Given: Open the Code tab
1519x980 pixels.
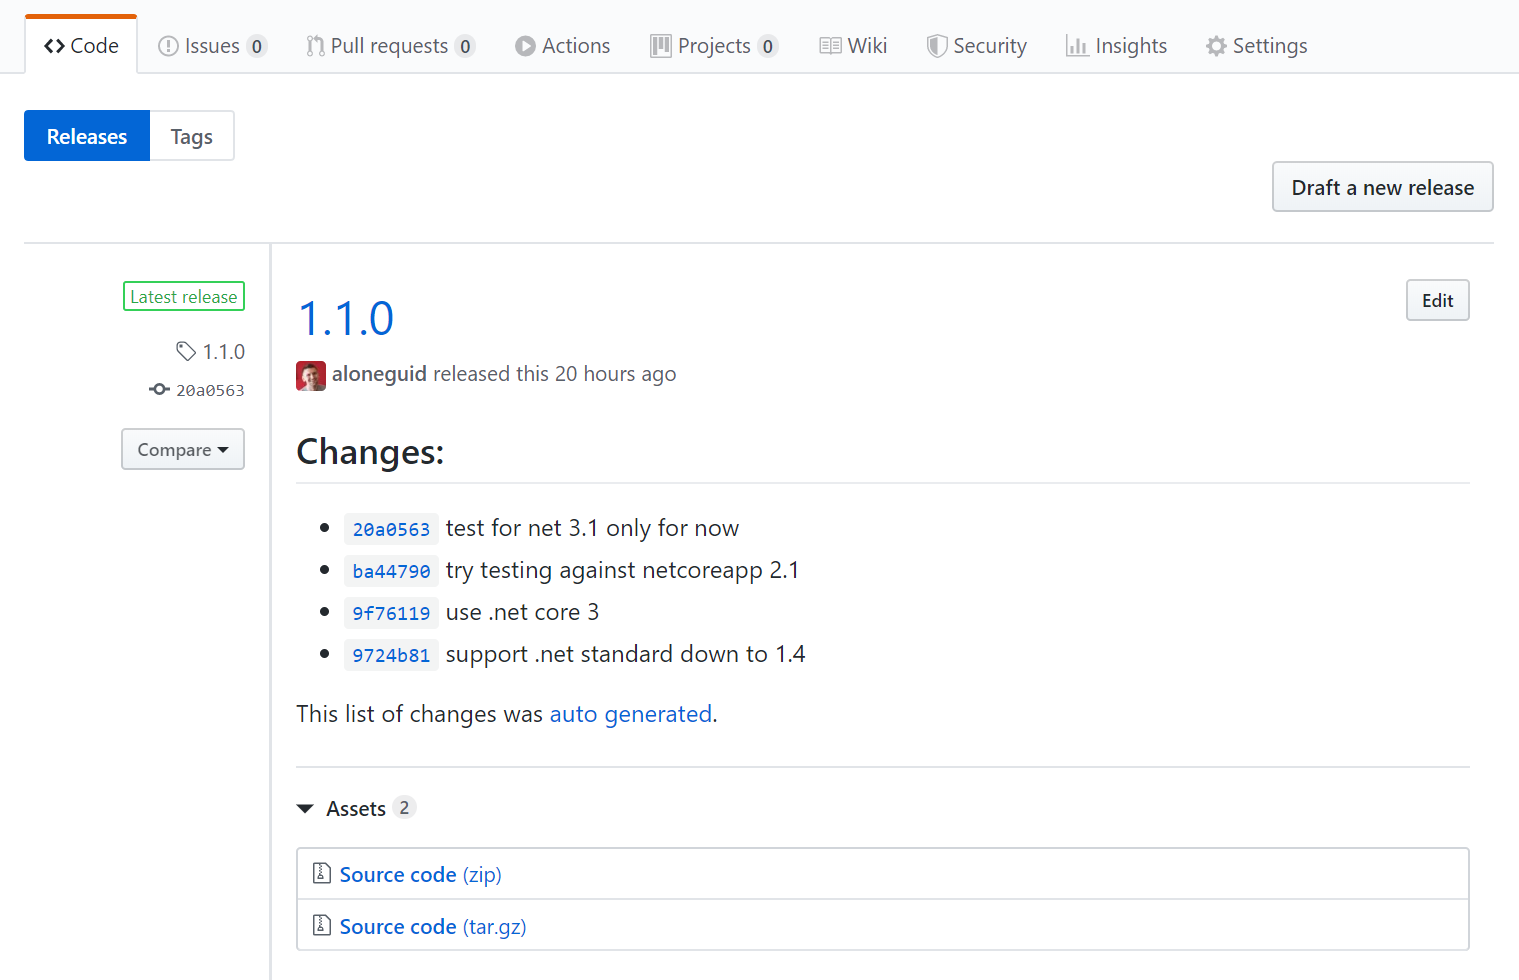Looking at the screenshot, I should 81,46.
